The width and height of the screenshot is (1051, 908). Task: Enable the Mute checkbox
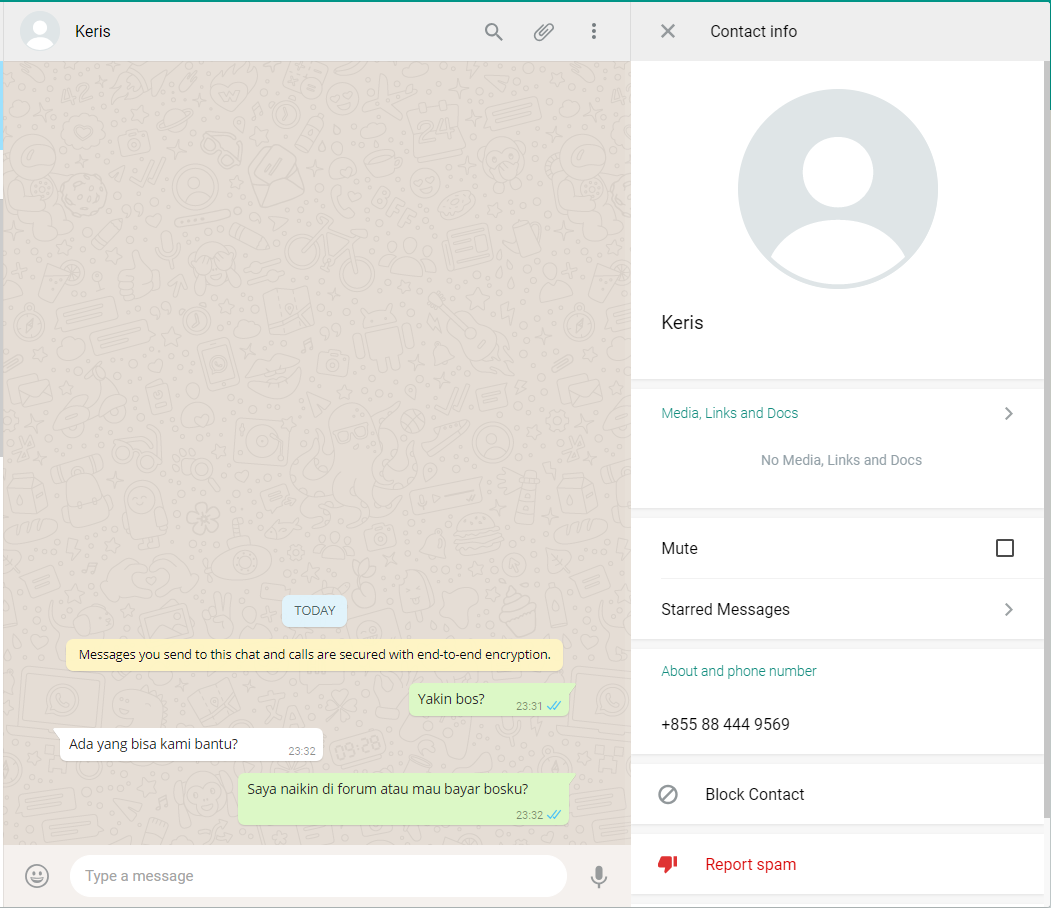1005,548
